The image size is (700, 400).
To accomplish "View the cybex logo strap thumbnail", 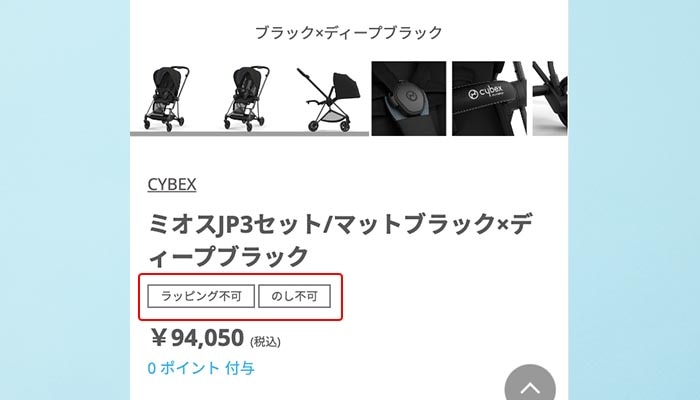I will [x=489, y=98].
